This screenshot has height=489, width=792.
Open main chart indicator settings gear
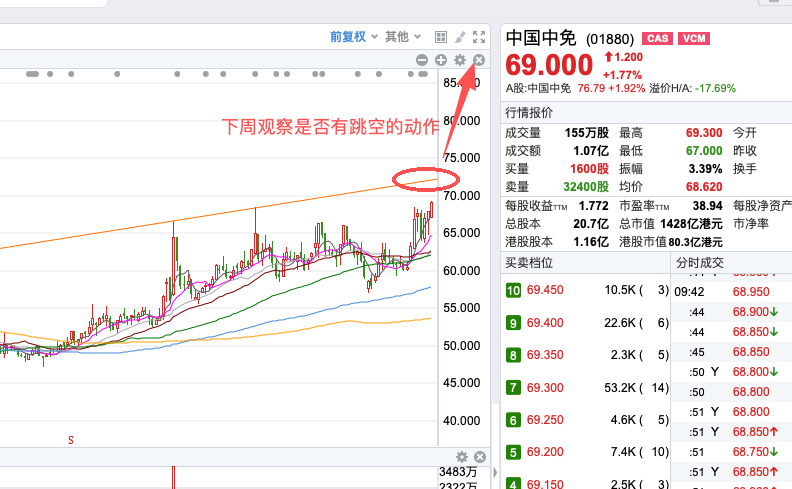click(x=460, y=60)
